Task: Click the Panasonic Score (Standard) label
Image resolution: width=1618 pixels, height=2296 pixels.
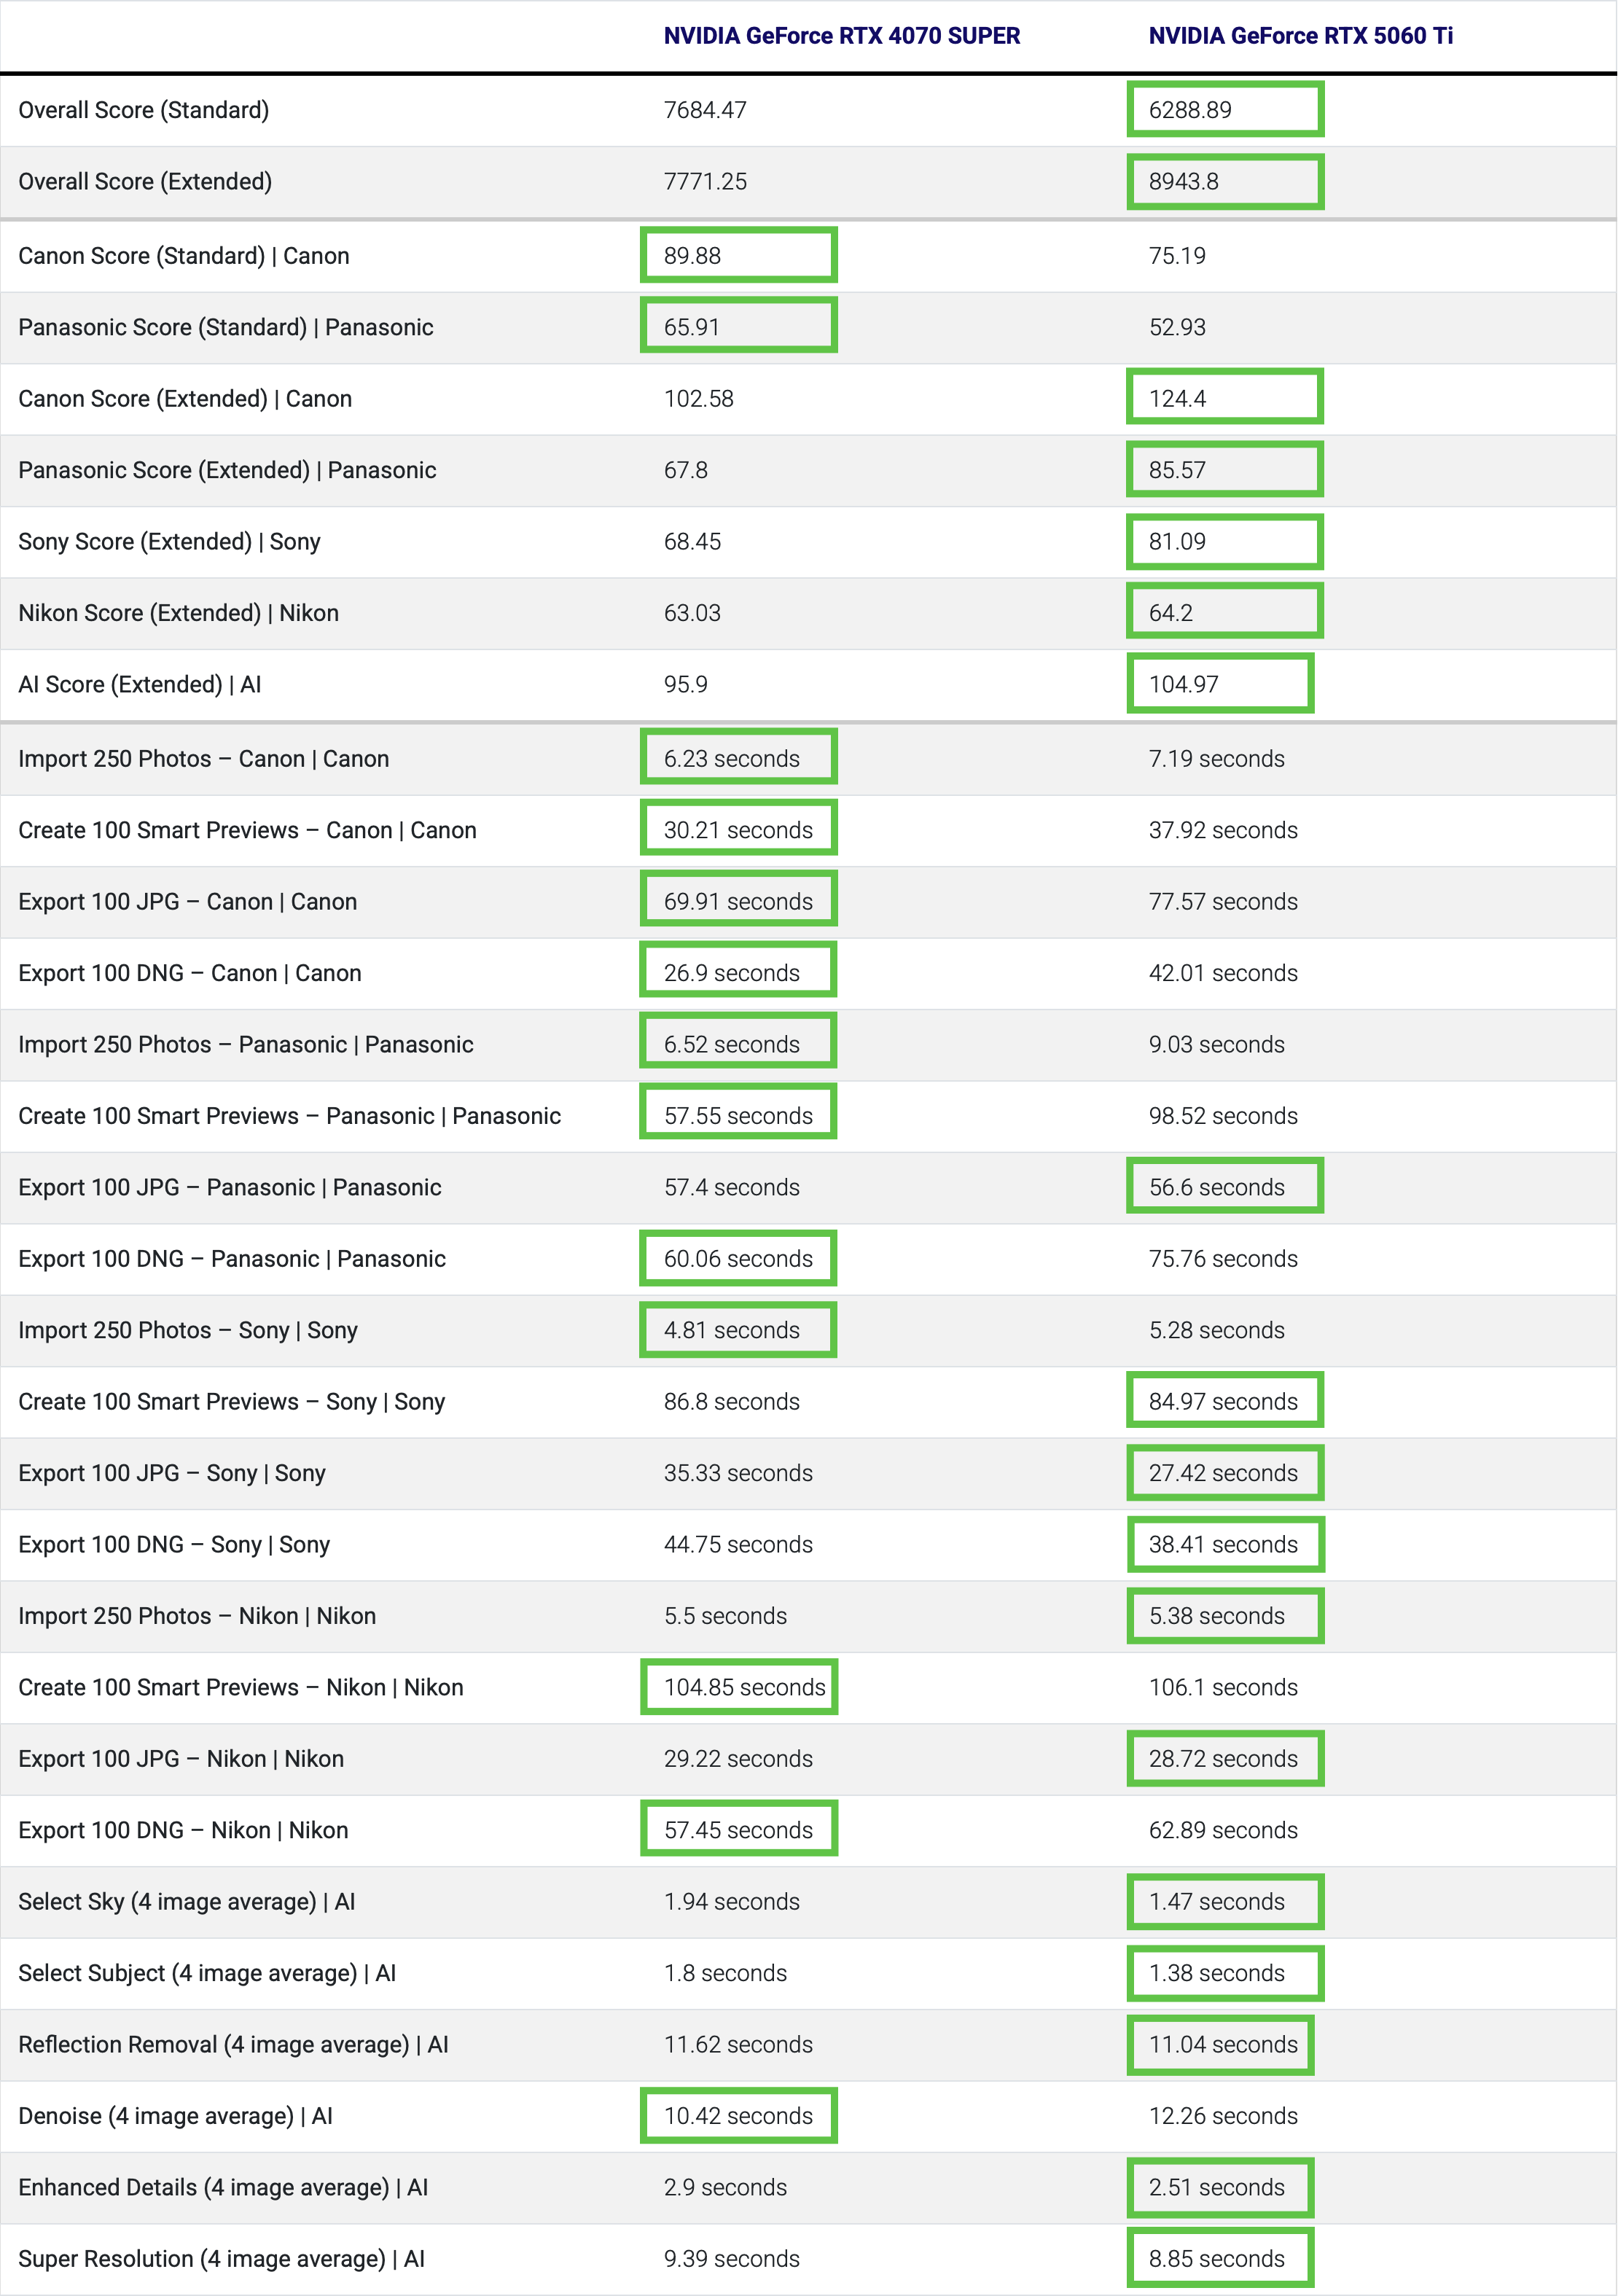Action: pos(226,327)
